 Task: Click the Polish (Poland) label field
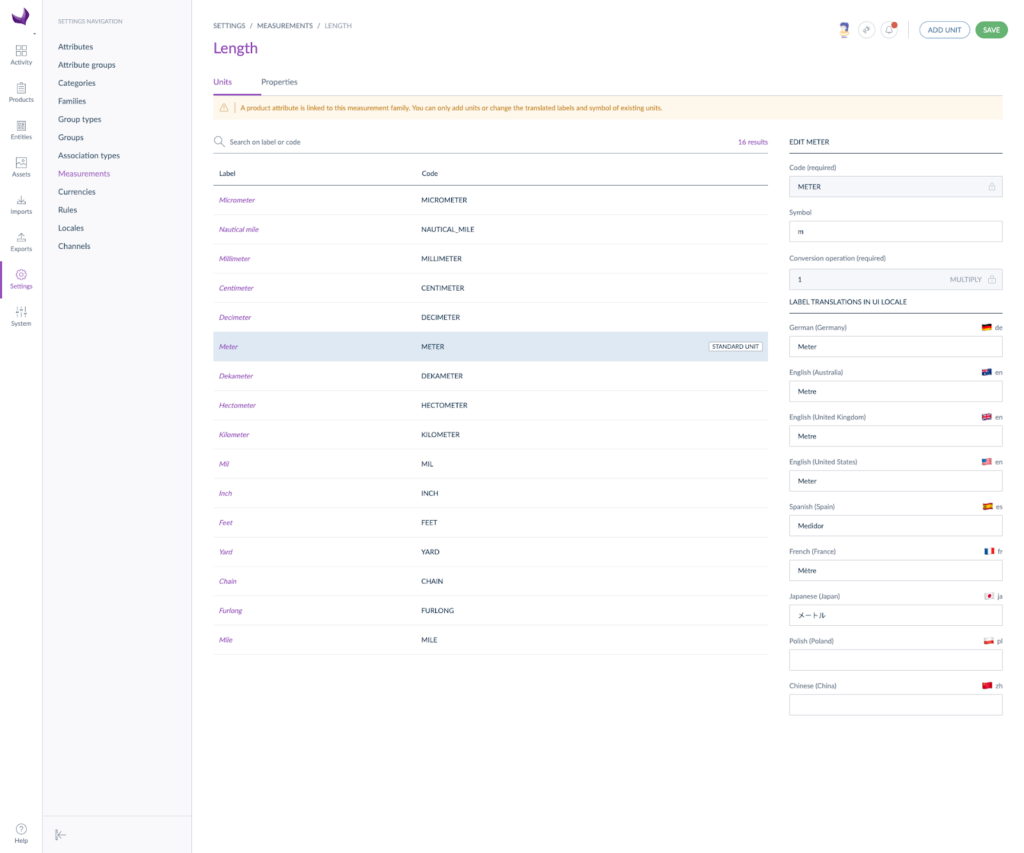click(x=895, y=660)
